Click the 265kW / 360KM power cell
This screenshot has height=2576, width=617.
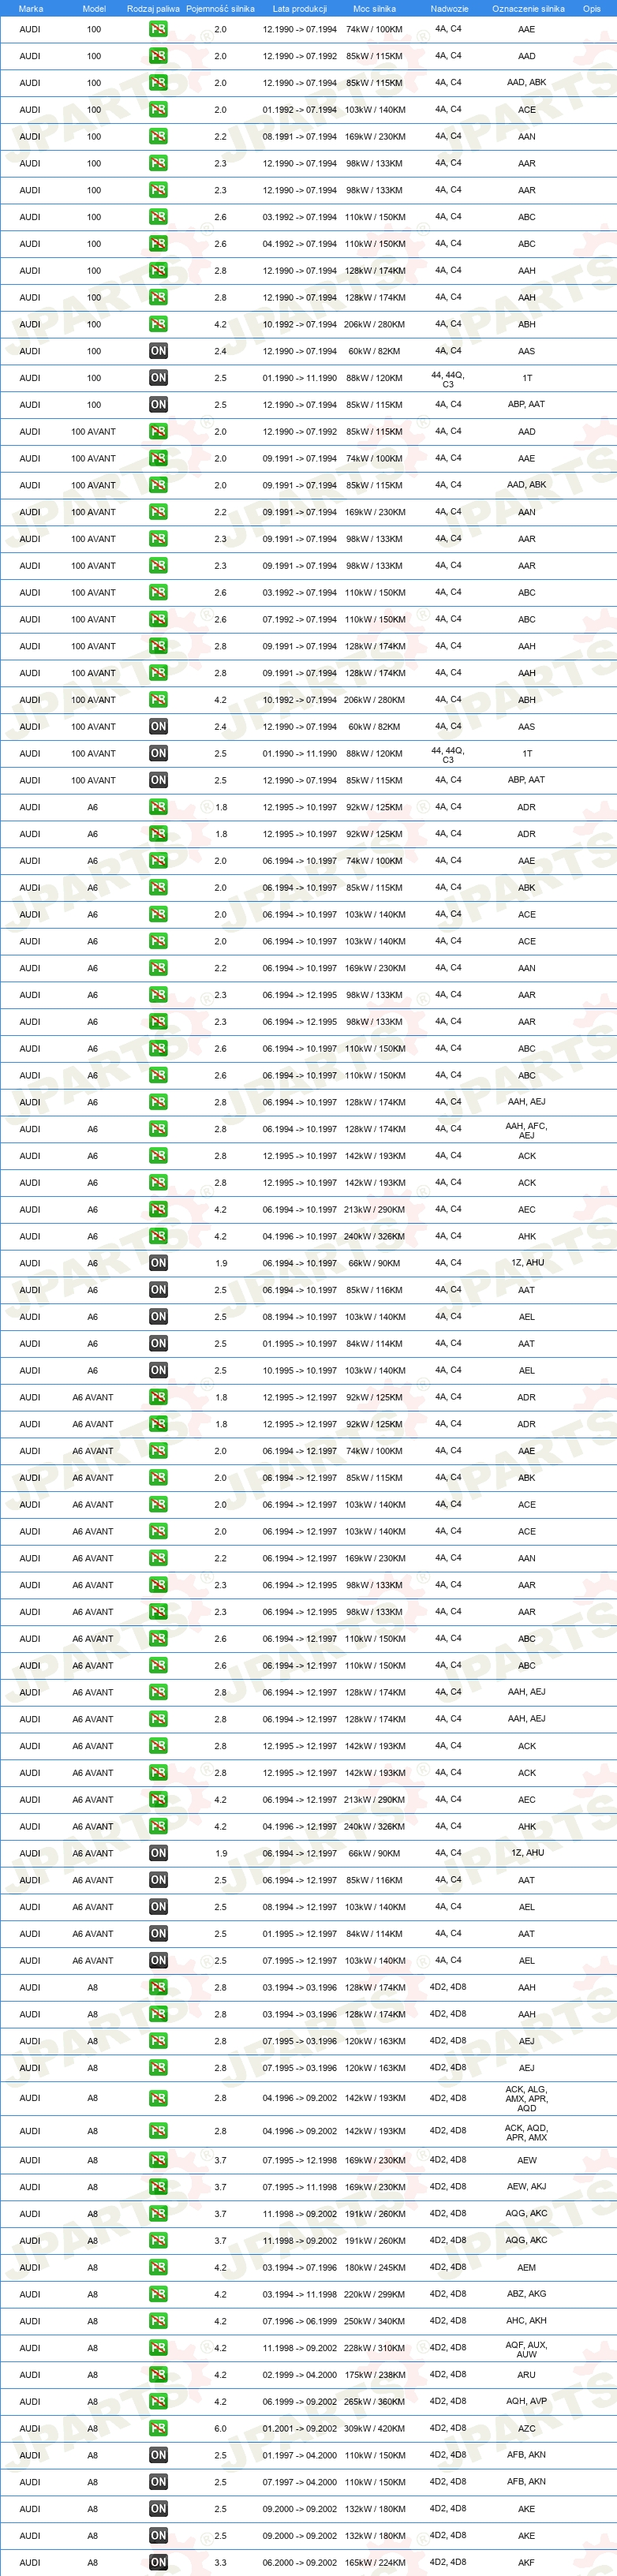tap(375, 2403)
